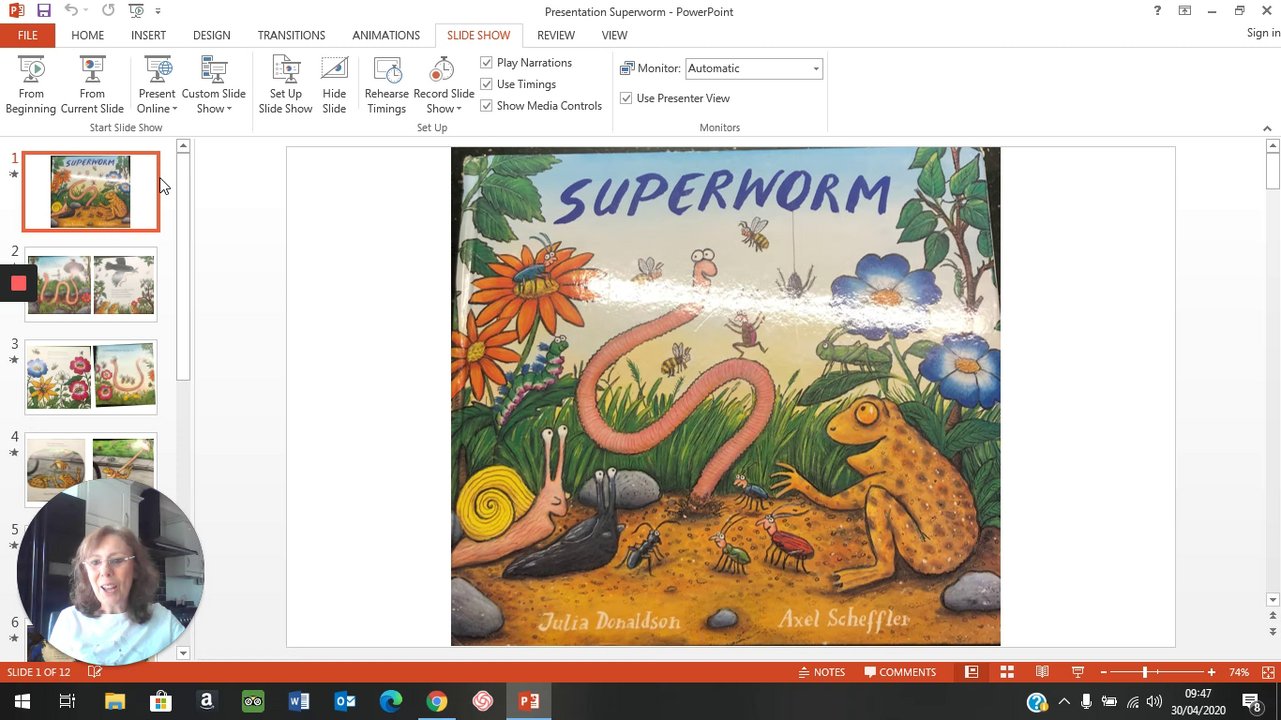Customize Quick Access Toolbar dropdown
1281x720 pixels.
pos(158,11)
